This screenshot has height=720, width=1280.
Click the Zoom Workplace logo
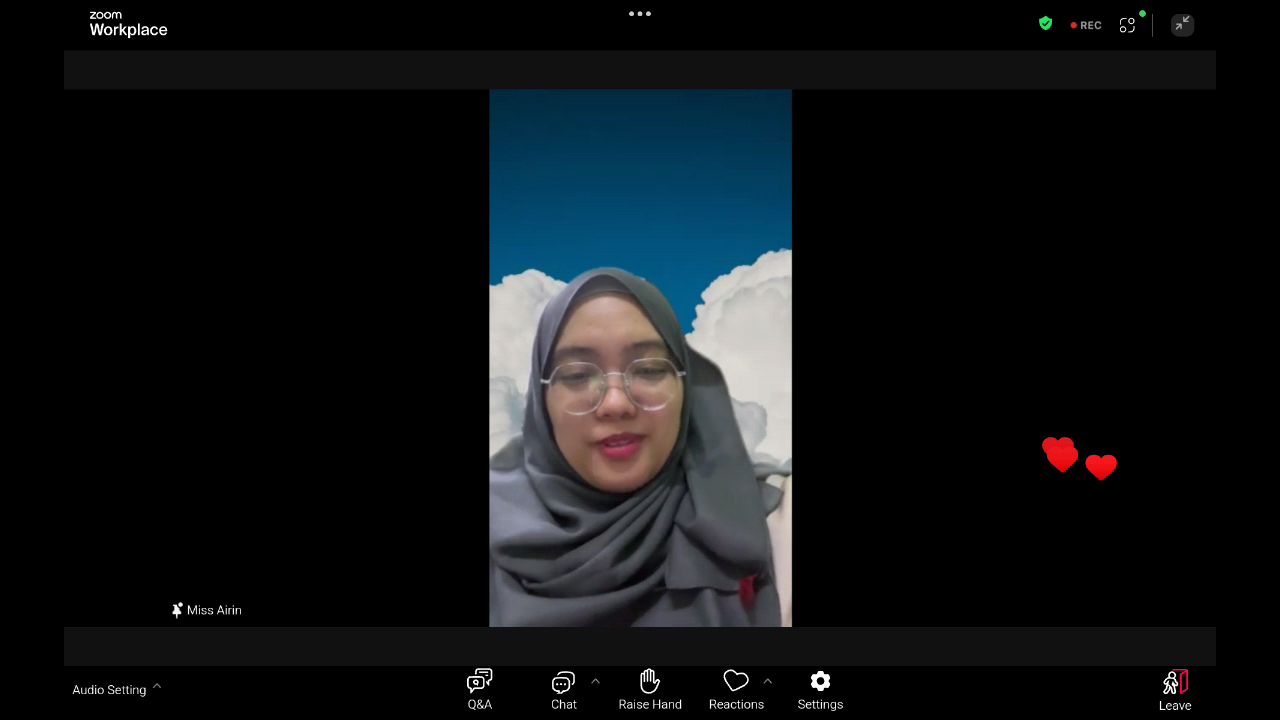pyautogui.click(x=128, y=24)
